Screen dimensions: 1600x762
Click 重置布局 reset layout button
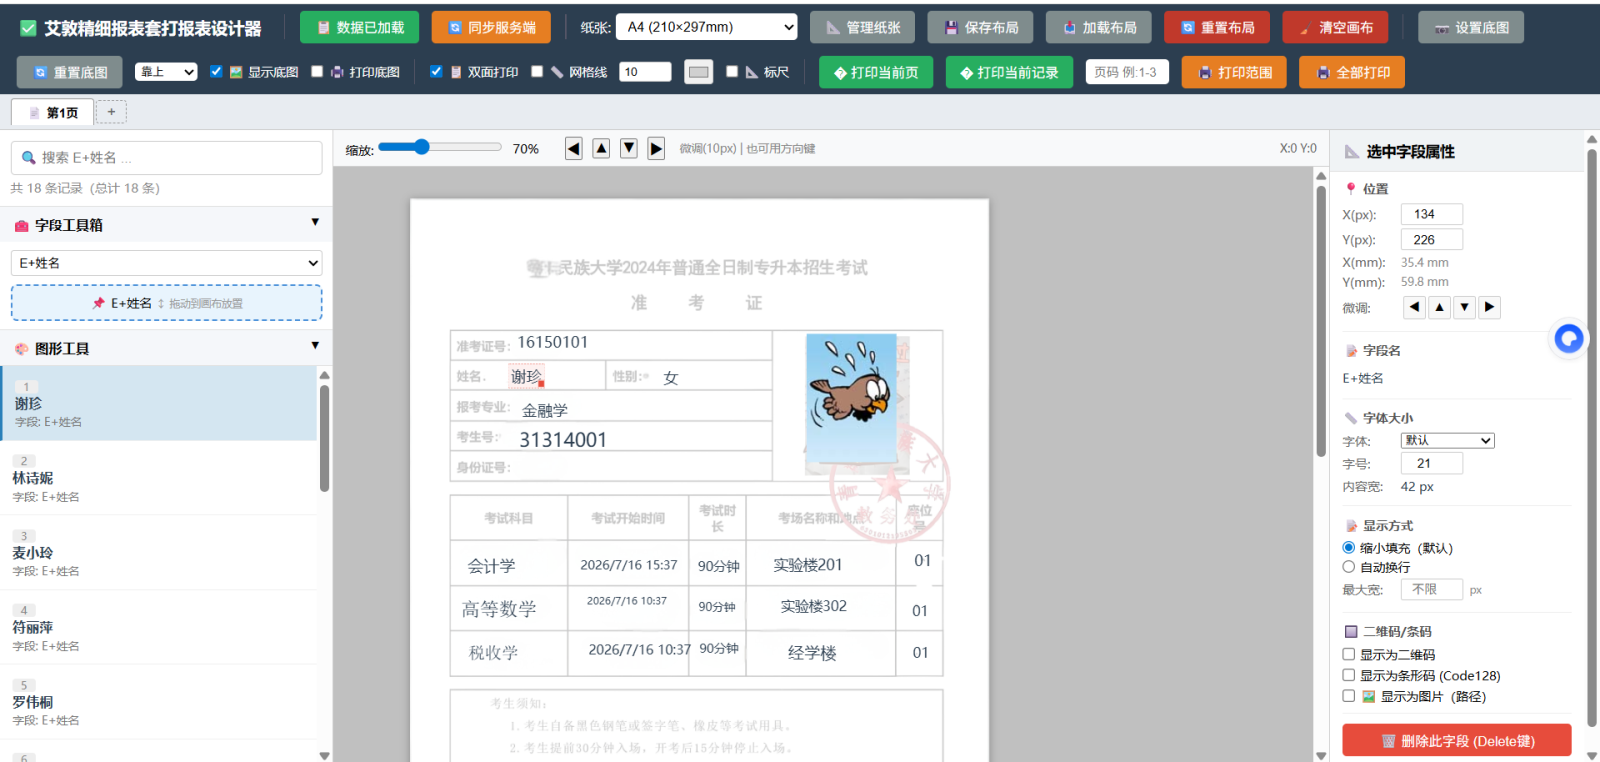1217,28
